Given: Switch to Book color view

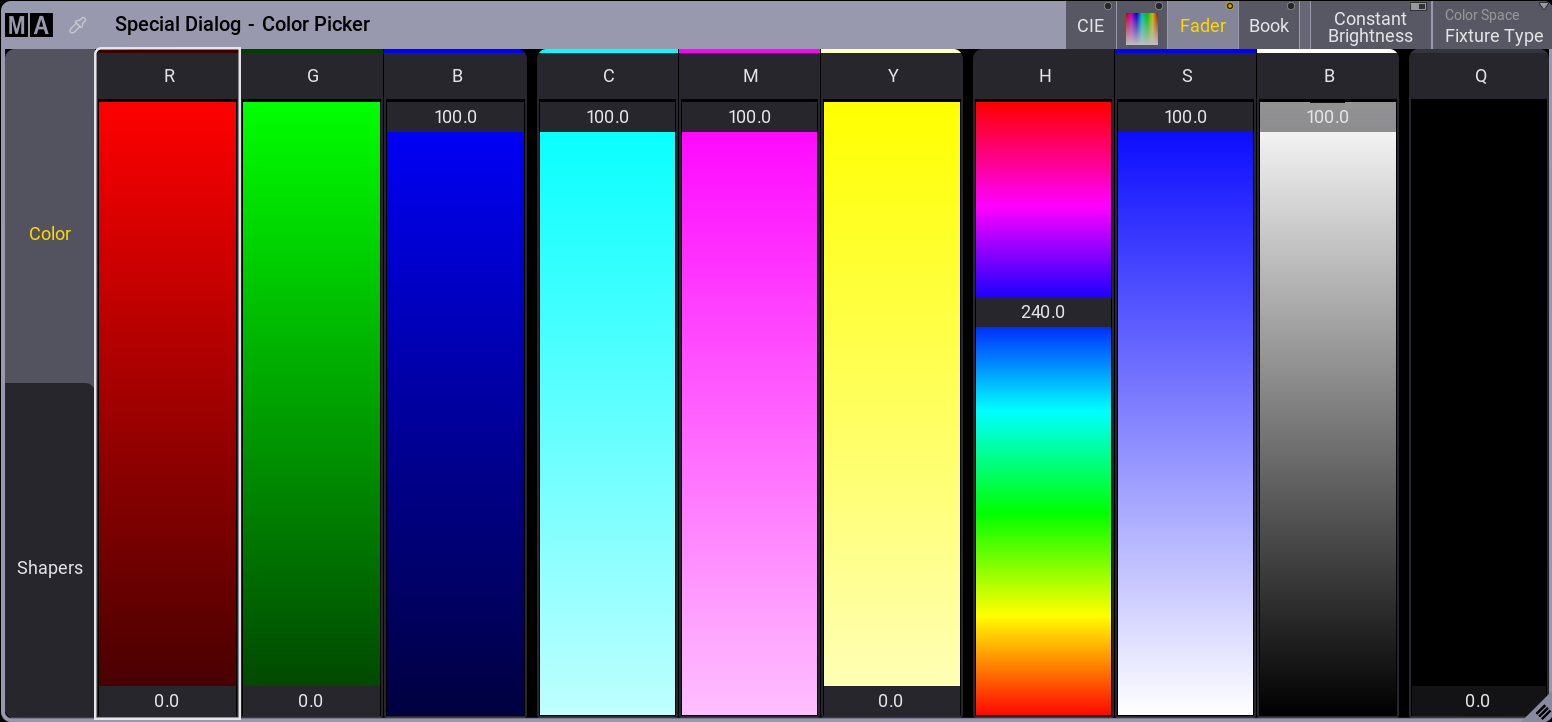Looking at the screenshot, I should coord(1269,25).
